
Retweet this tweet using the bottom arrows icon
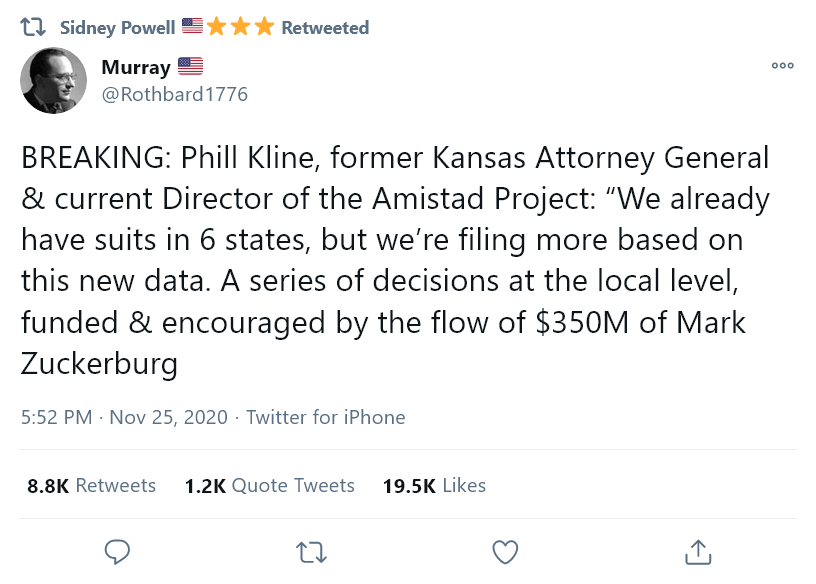coord(311,551)
